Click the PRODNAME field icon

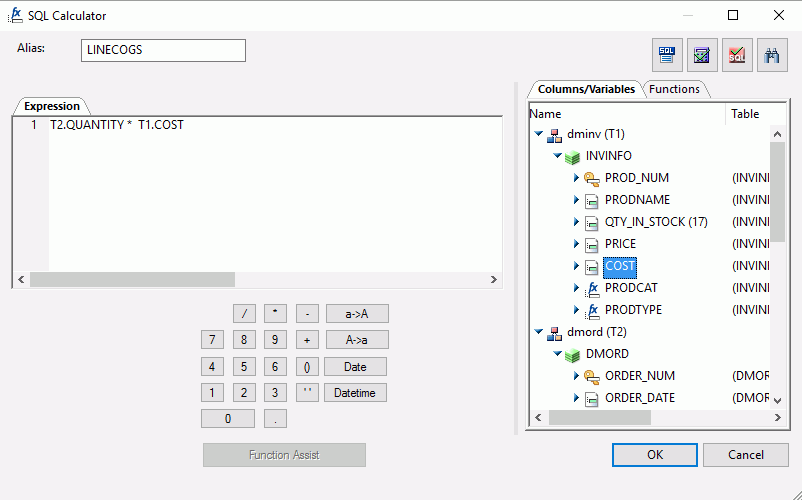tap(591, 201)
